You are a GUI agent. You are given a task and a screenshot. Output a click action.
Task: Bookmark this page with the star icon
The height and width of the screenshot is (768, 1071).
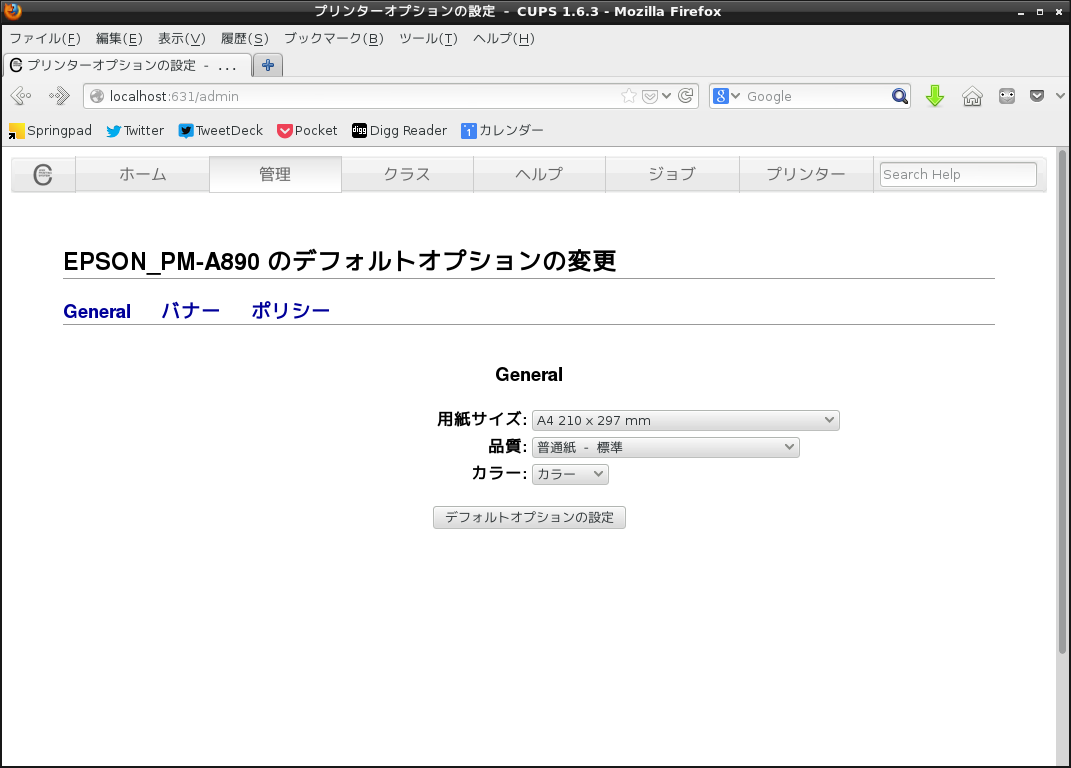629,96
